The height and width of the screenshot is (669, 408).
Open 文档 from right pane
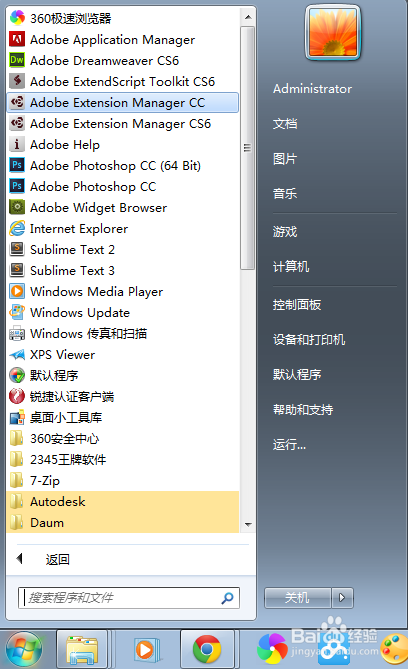coord(285,124)
